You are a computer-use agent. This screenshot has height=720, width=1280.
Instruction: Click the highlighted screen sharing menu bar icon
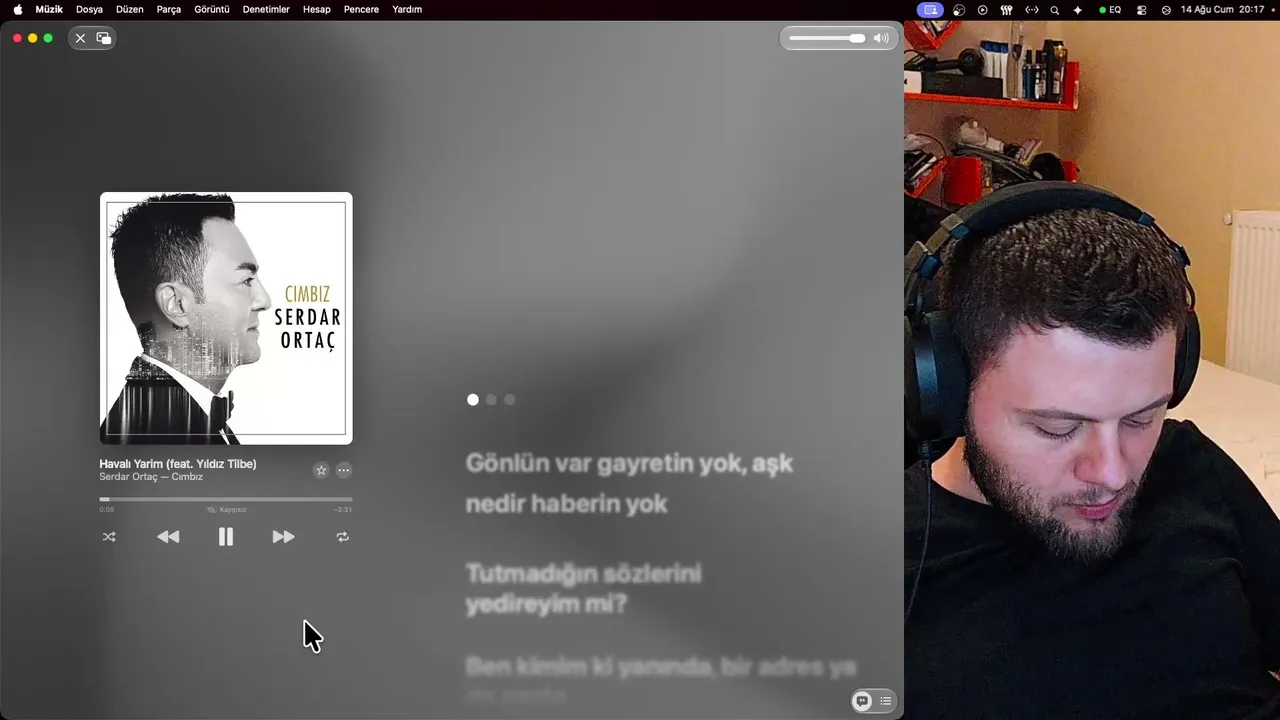[931, 10]
